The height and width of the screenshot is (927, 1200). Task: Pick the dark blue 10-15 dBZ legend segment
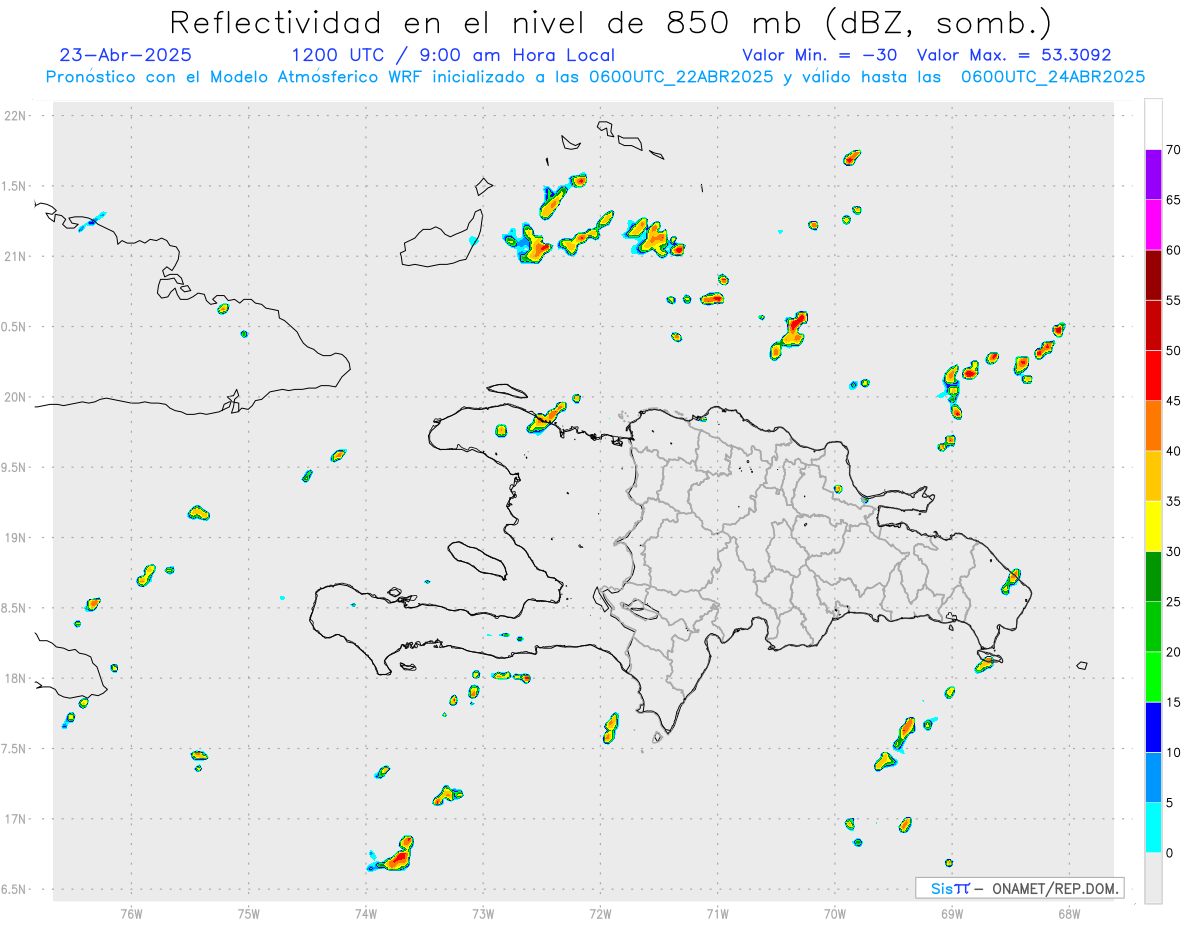[1153, 727]
